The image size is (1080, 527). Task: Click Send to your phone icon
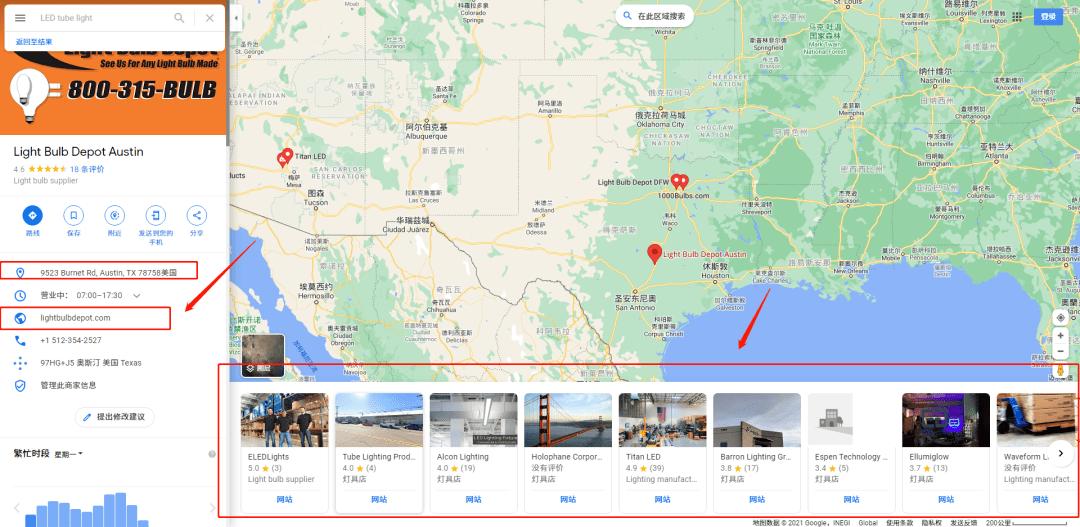coord(156,216)
